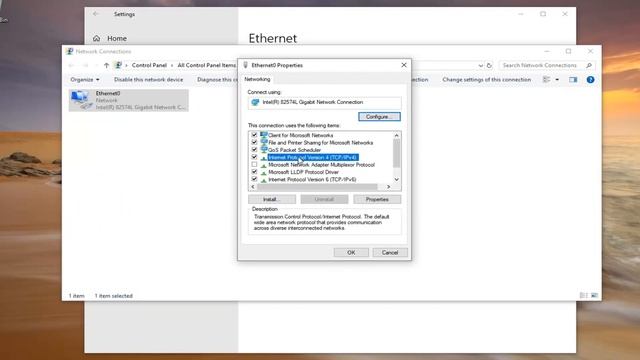Image resolution: width=640 pixels, height=360 pixels.
Task: Click the Configure button
Action: point(379,117)
